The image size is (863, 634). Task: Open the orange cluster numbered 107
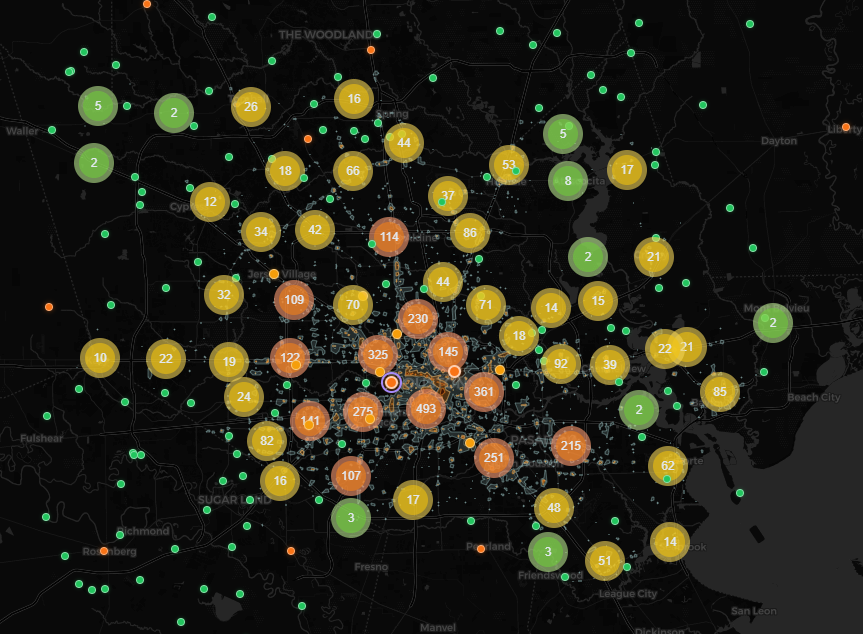point(350,476)
